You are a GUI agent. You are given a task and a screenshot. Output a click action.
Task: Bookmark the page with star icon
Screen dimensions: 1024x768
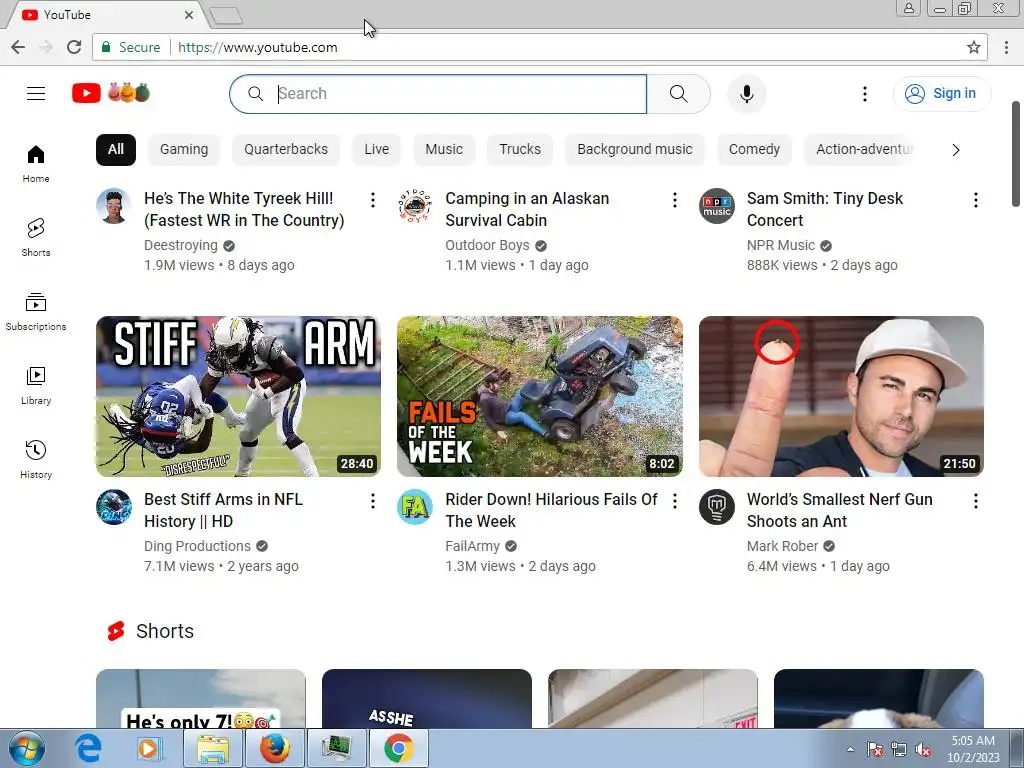pos(974,47)
